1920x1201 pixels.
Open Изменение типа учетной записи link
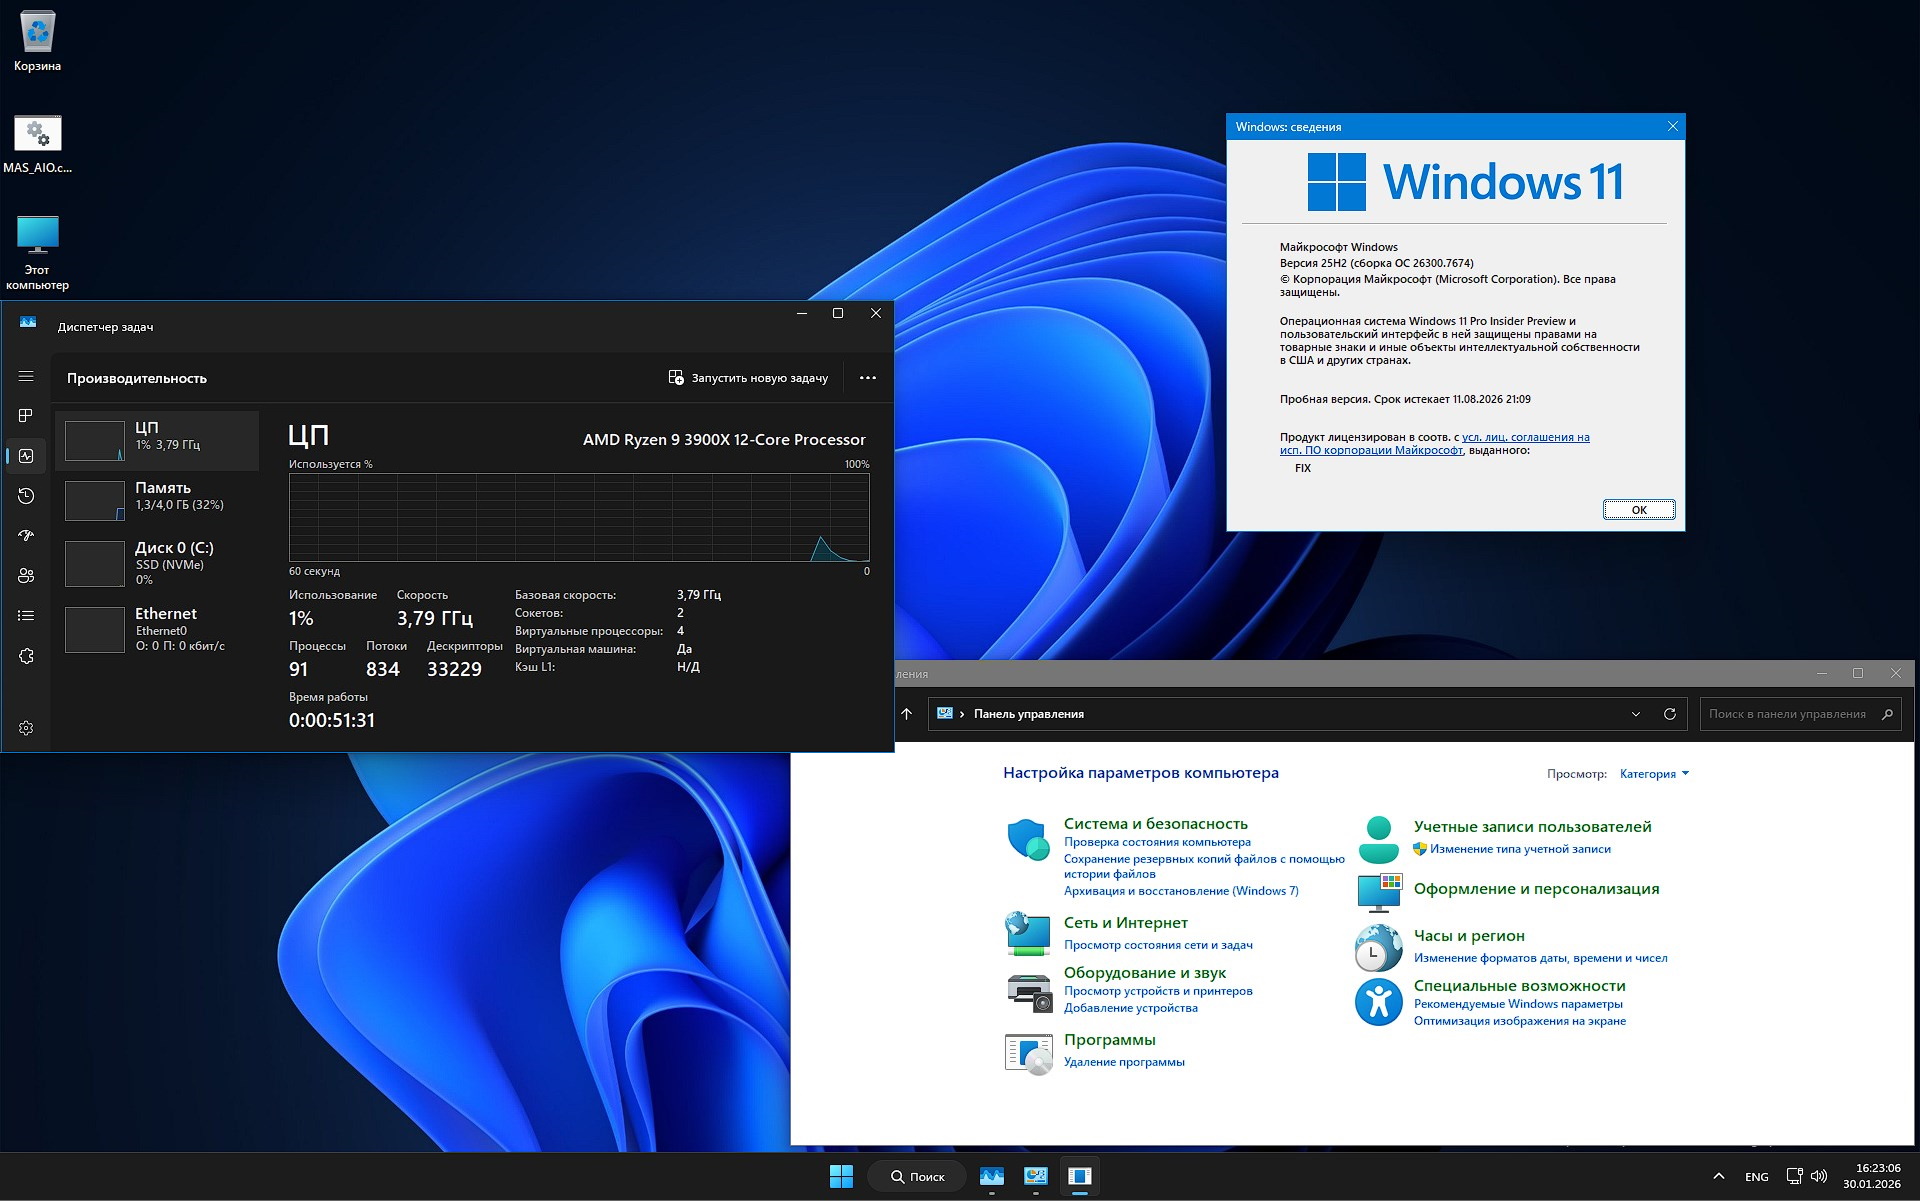[1519, 849]
